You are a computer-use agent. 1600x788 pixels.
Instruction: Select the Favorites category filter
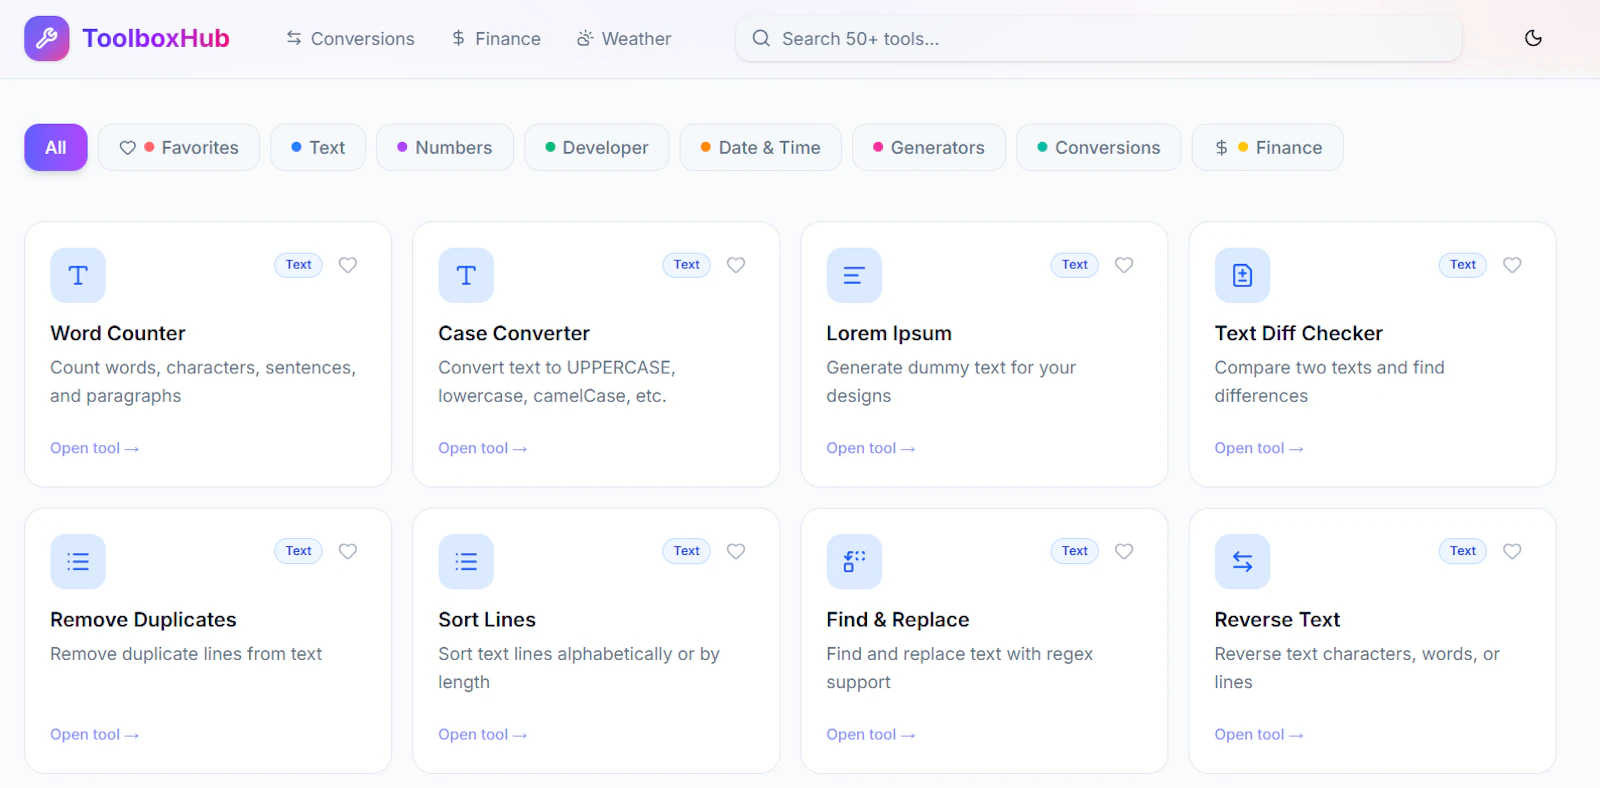(179, 147)
